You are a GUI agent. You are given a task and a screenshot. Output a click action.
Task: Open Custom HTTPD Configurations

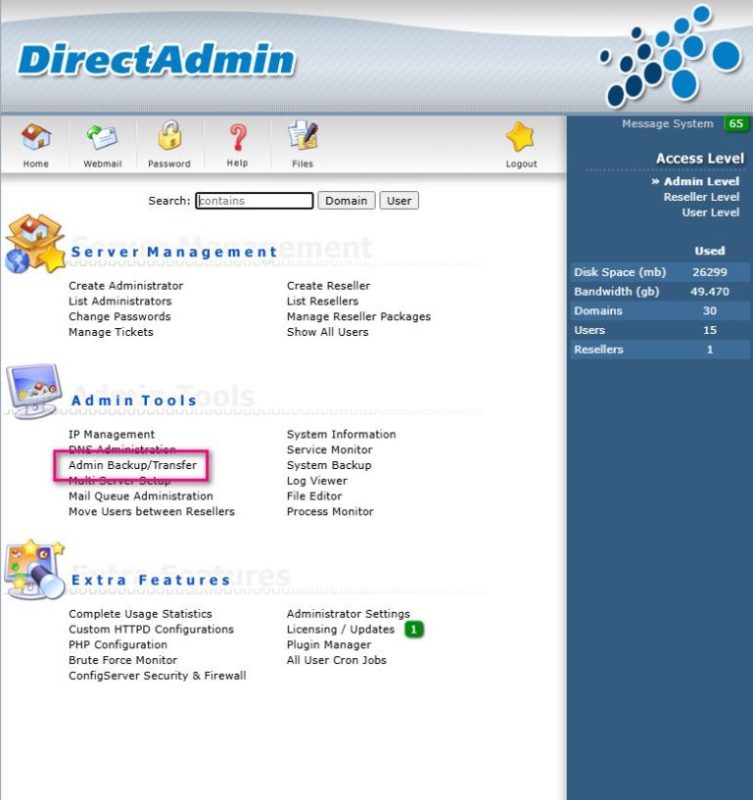pos(151,629)
